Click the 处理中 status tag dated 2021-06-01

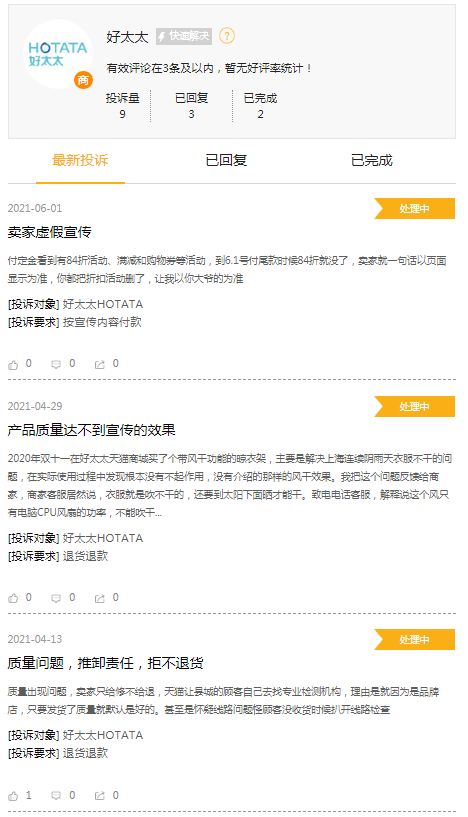coord(414,208)
